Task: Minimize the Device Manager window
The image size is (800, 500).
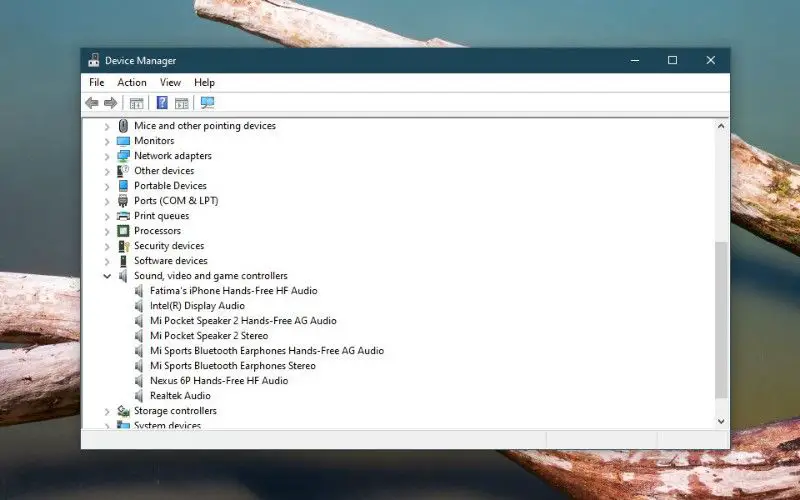Action: (x=635, y=60)
